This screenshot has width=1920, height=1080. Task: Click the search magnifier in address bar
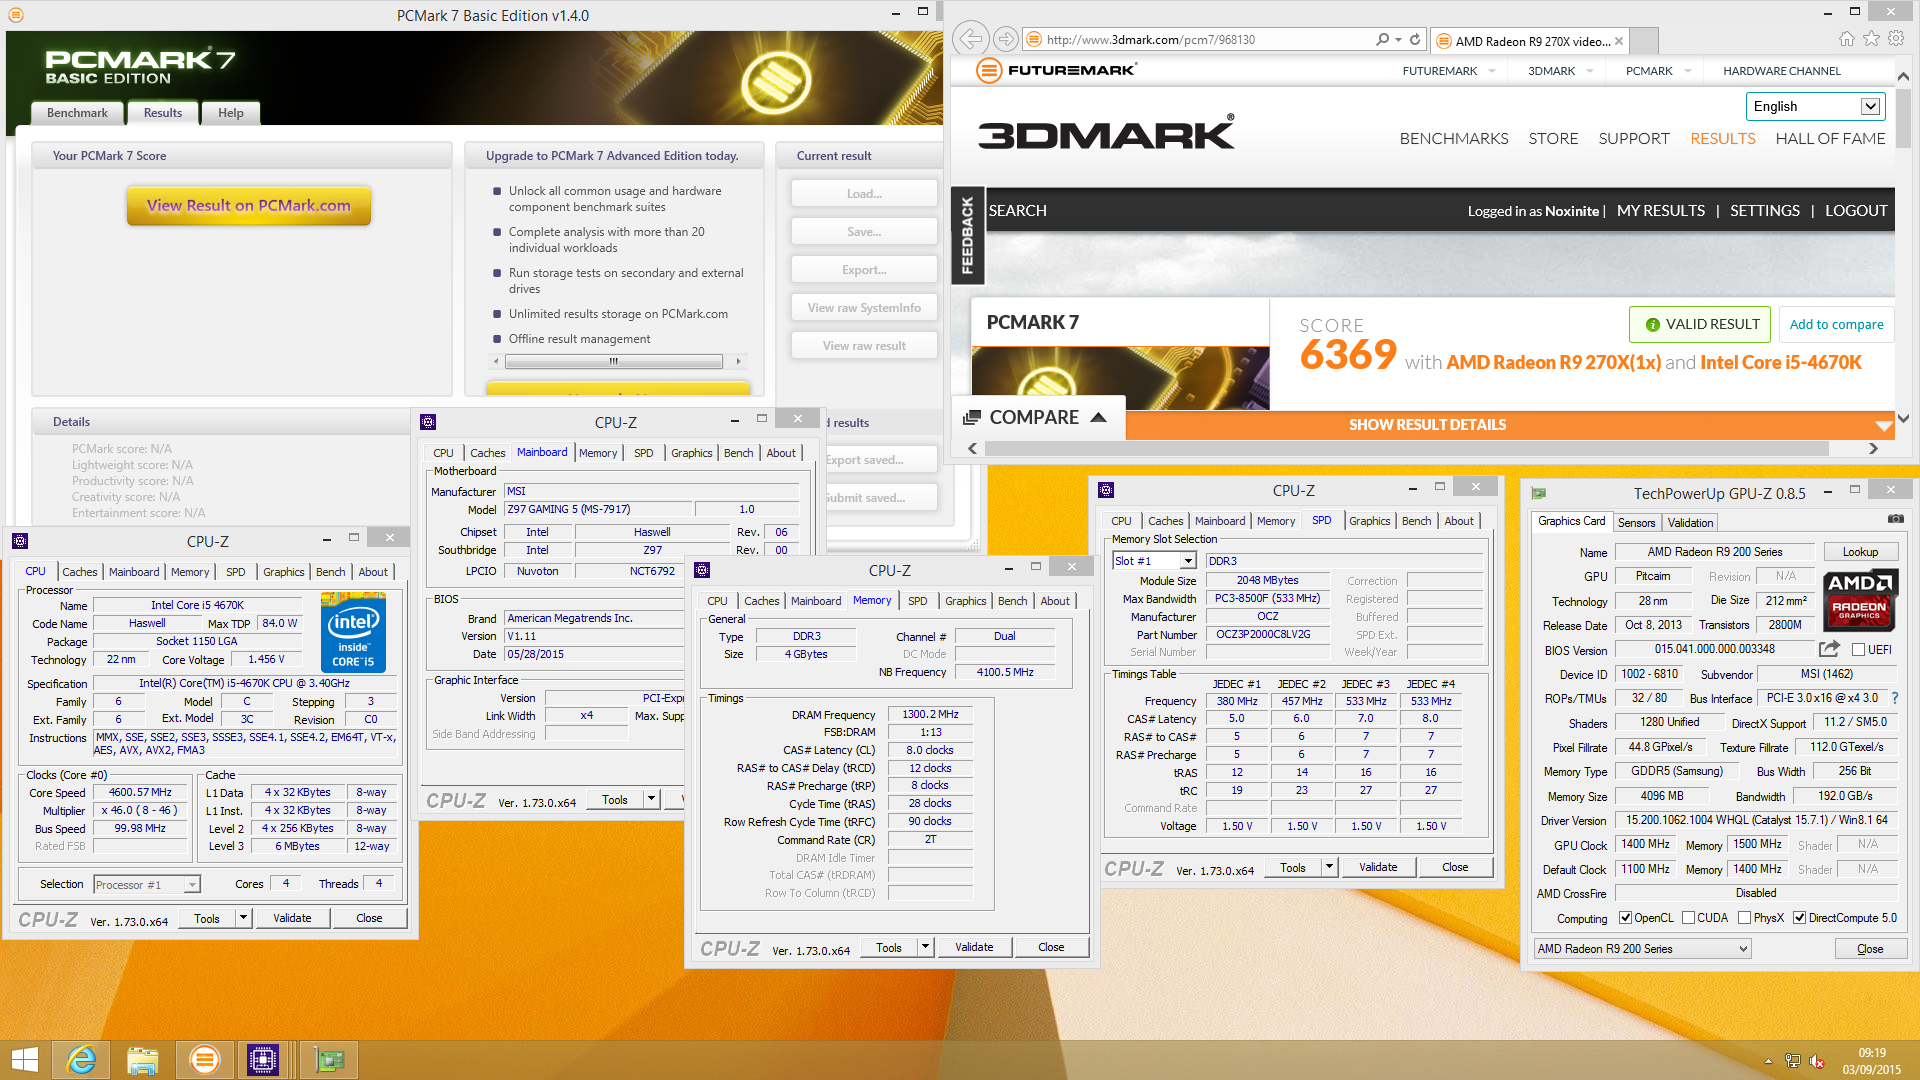point(1382,40)
